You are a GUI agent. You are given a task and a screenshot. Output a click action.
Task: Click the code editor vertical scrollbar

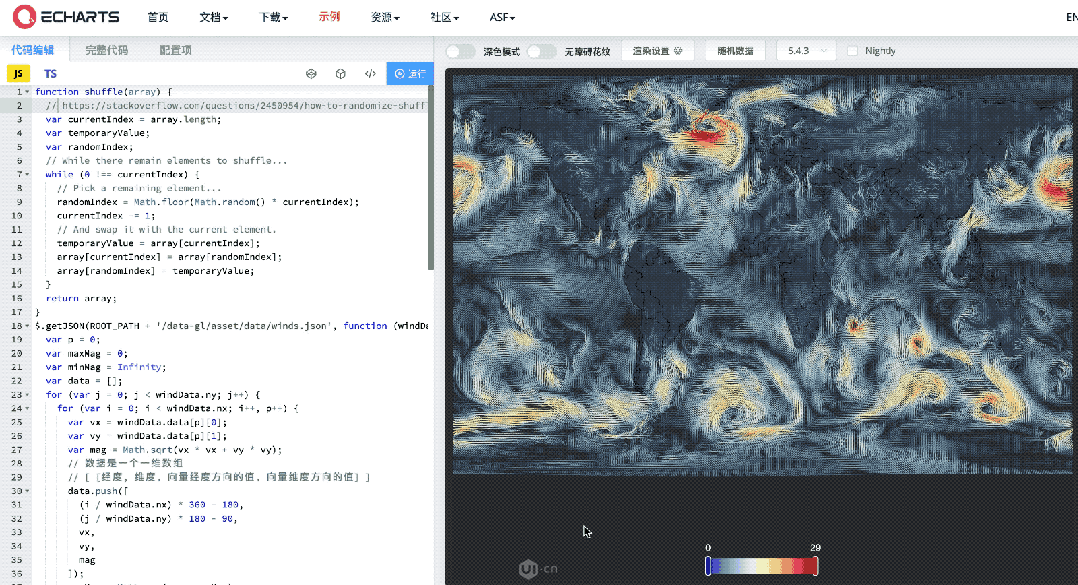point(430,179)
